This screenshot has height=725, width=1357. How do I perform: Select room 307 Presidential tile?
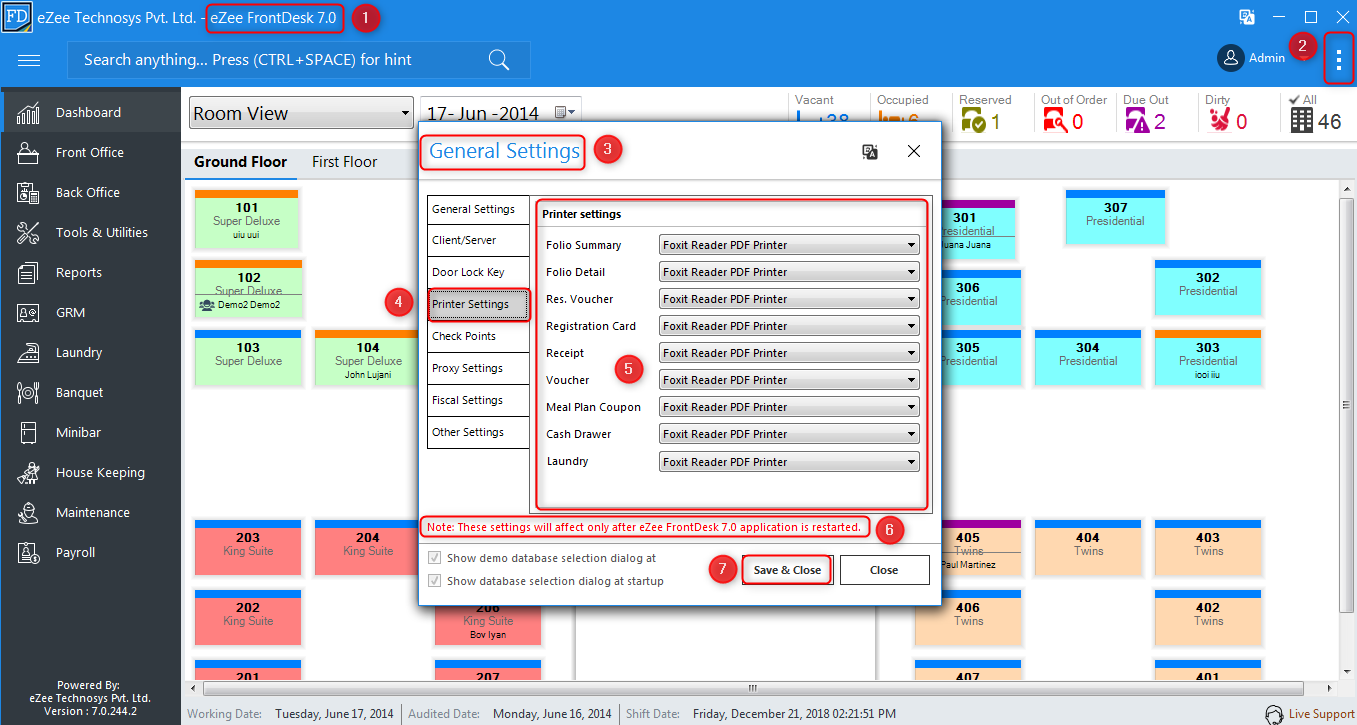click(x=1115, y=216)
